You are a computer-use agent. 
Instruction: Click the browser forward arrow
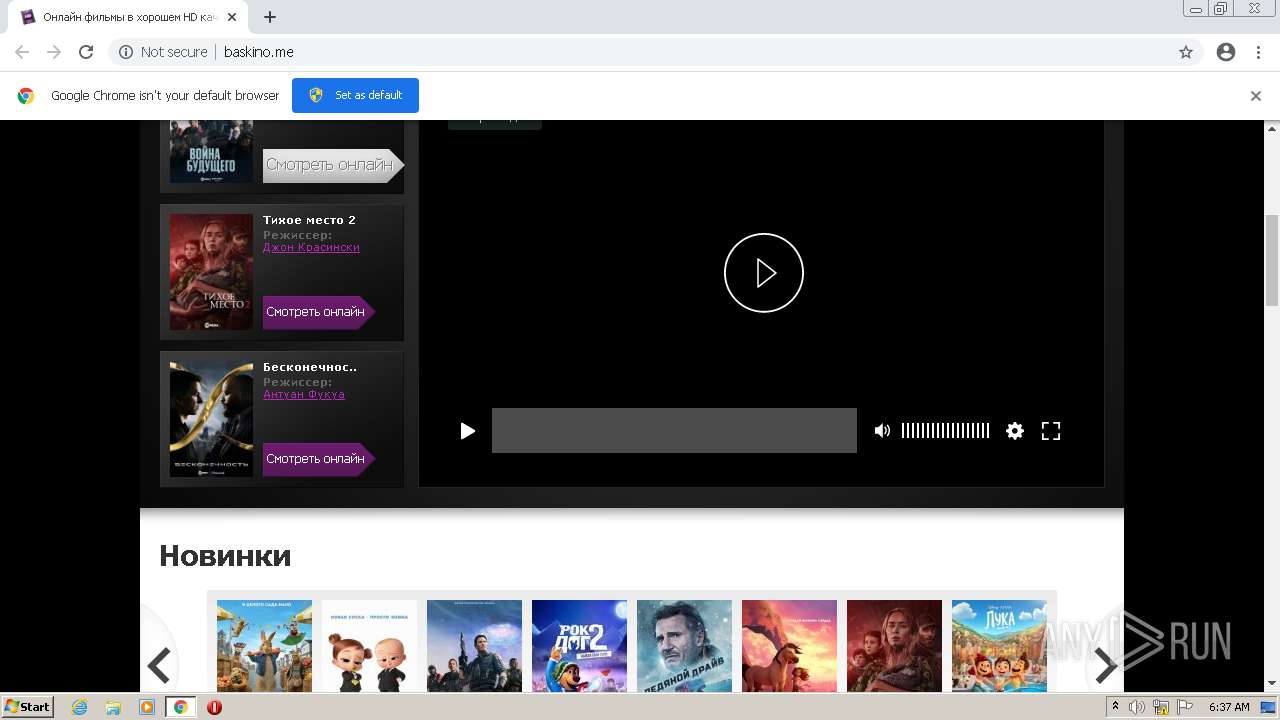54,52
